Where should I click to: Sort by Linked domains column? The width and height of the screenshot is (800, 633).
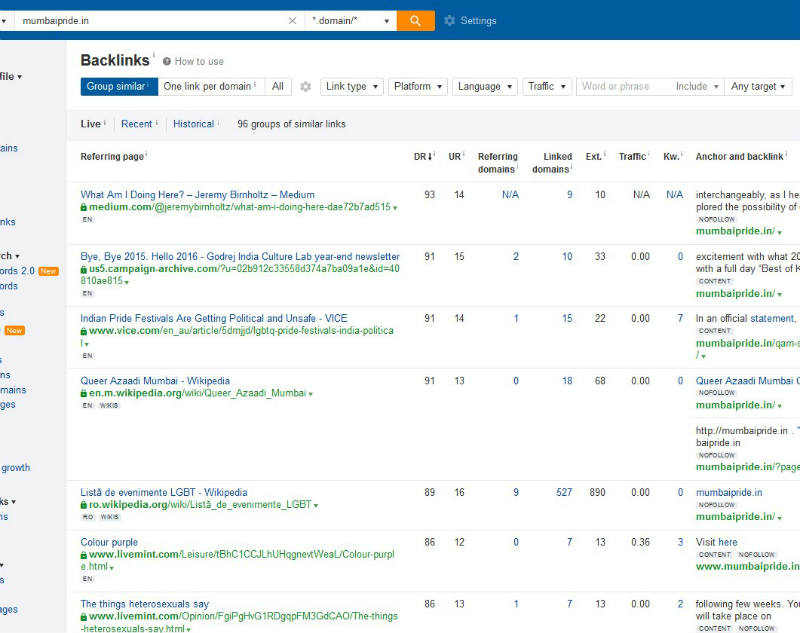coord(552,163)
